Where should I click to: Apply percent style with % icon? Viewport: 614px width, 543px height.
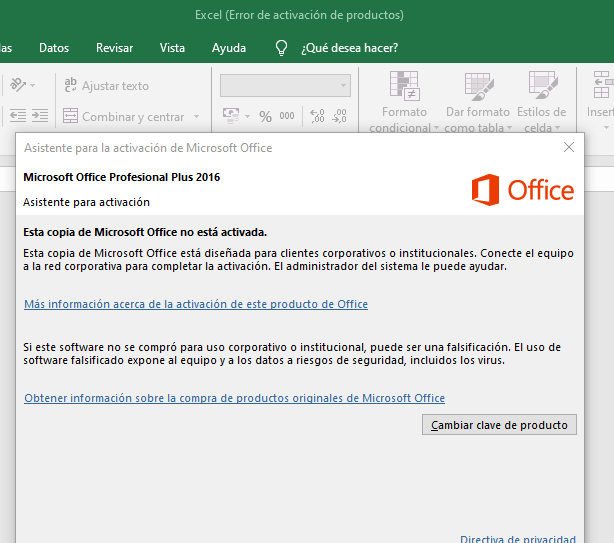pyautogui.click(x=265, y=116)
